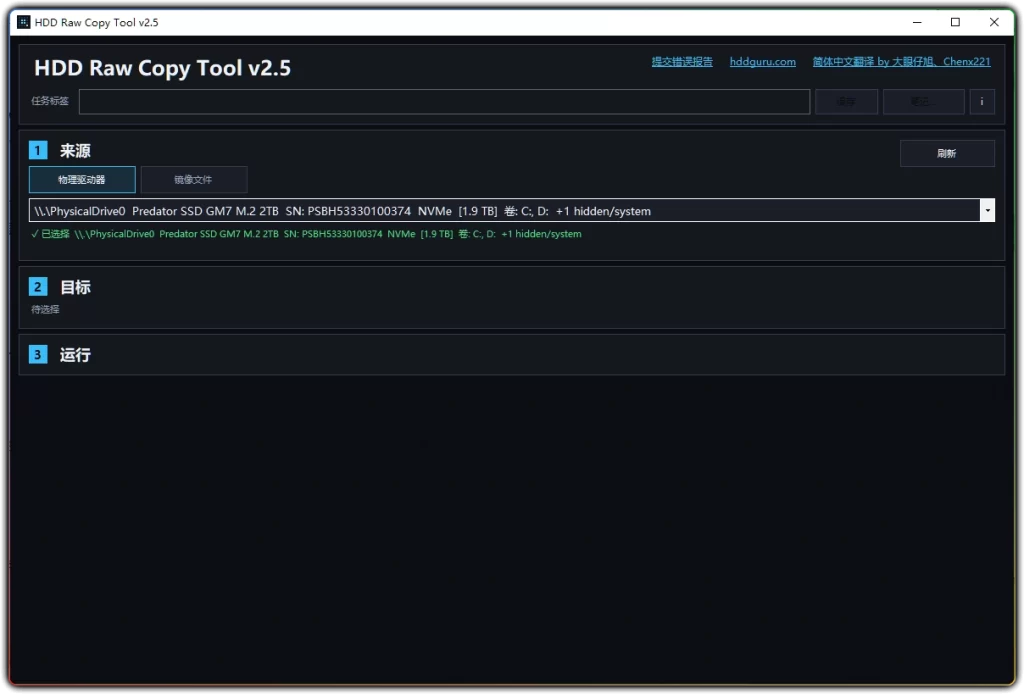Select the 物理驱动器 source mode
1024x694 pixels.
tap(82, 180)
